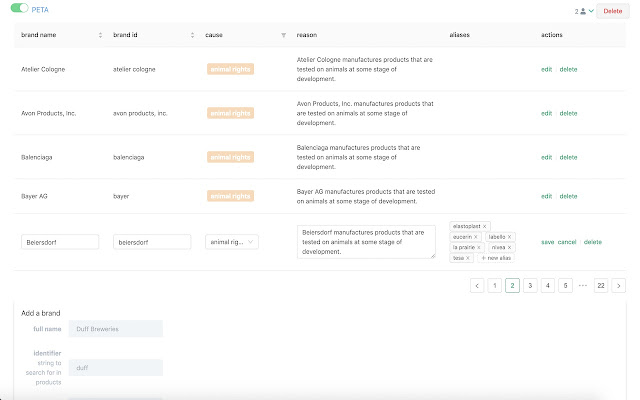Go to next page arrow
Image resolution: width=640 pixels, height=400 pixels.
point(619,286)
